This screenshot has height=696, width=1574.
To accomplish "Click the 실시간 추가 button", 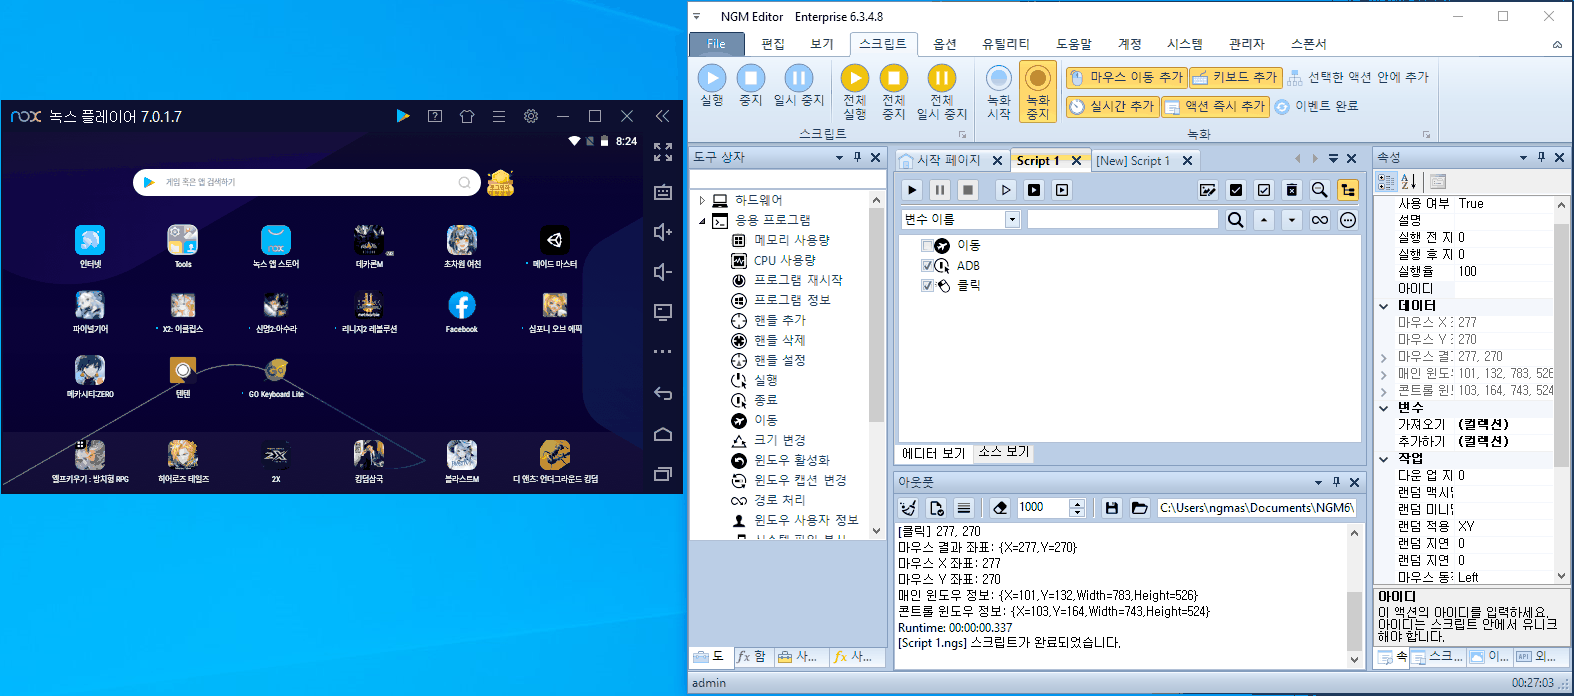I will pos(1112,106).
